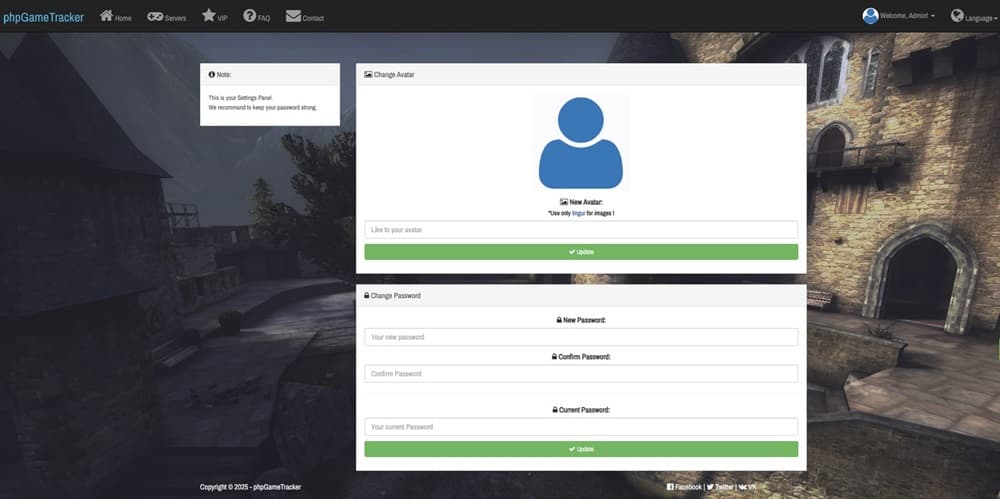Click 'This is your Settings Panel.' text

[240, 98]
